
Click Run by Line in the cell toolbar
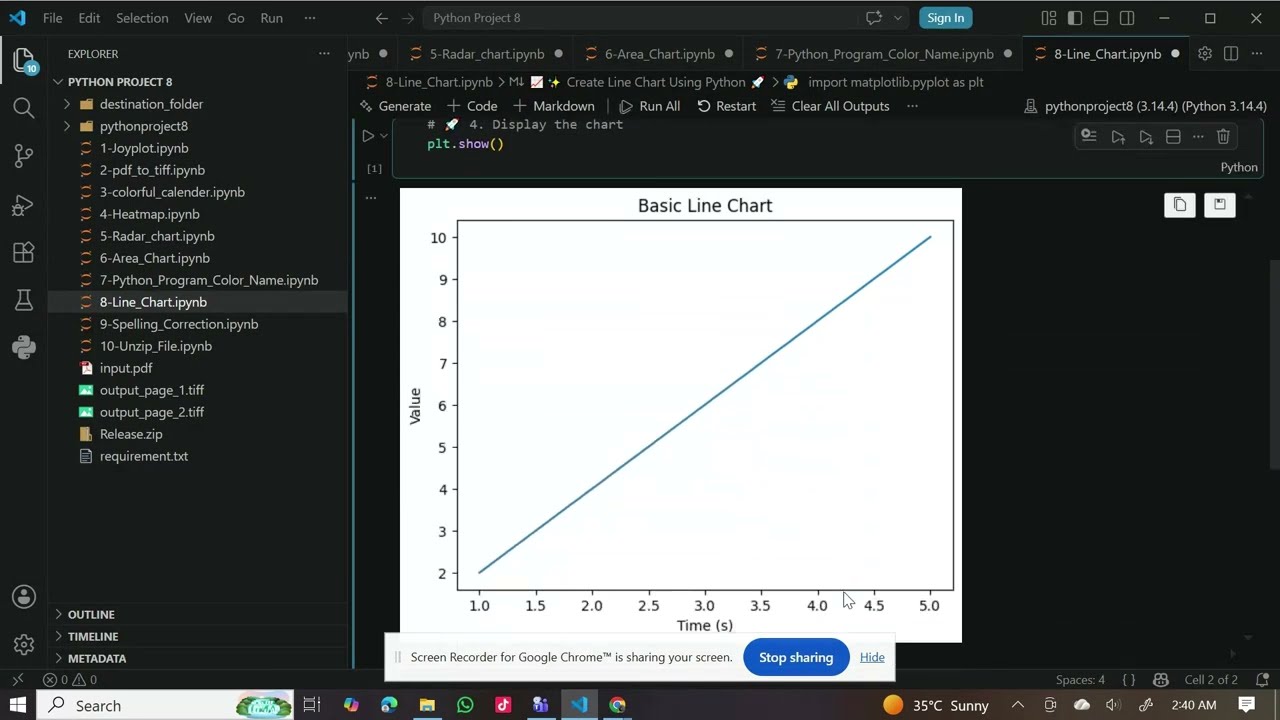1089,136
